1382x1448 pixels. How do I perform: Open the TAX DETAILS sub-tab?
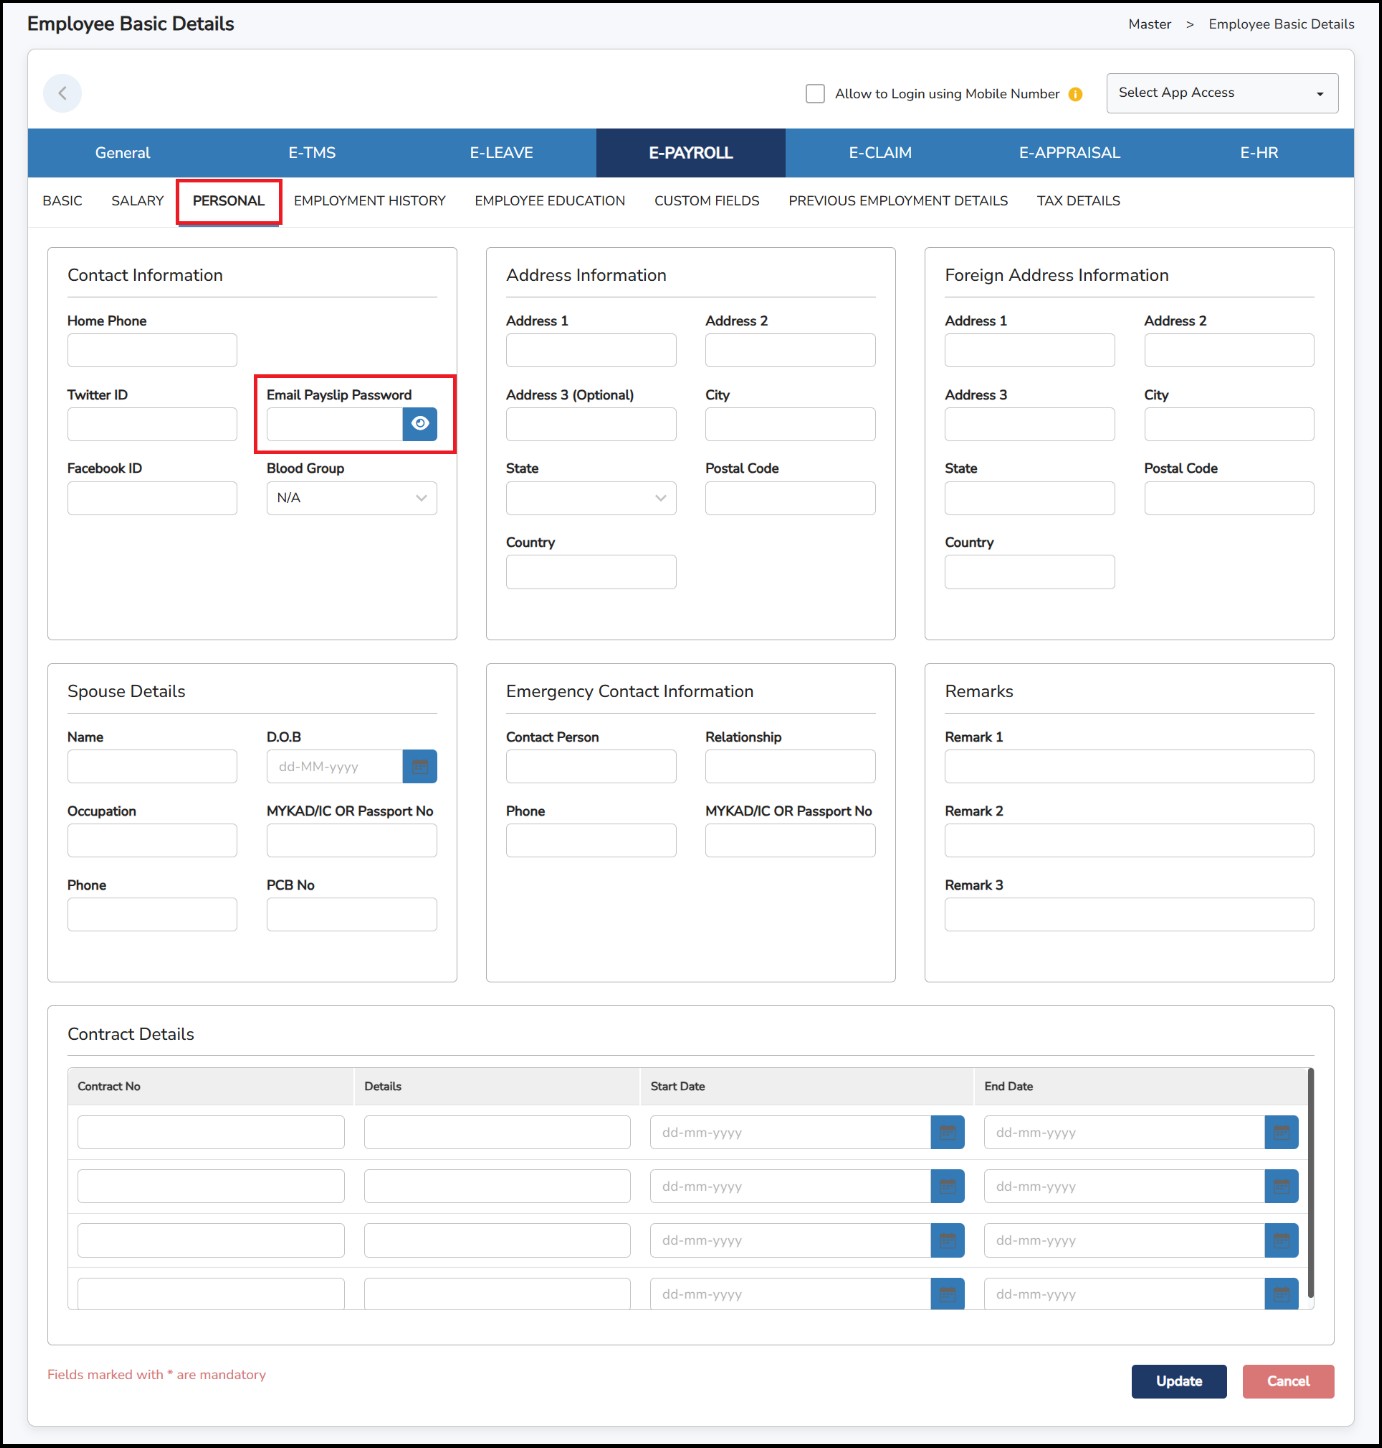click(x=1078, y=201)
